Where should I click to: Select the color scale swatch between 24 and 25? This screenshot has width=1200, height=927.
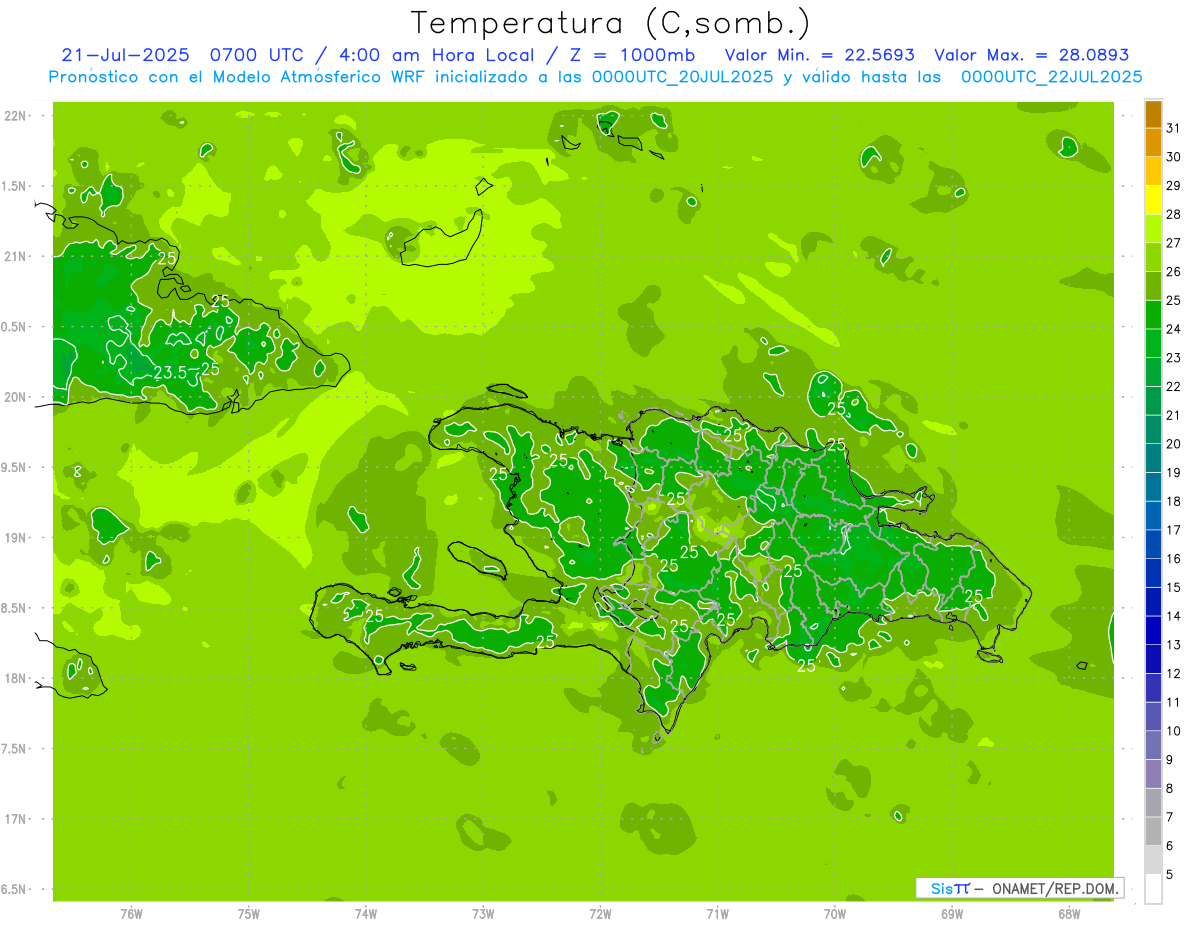(x=1153, y=314)
